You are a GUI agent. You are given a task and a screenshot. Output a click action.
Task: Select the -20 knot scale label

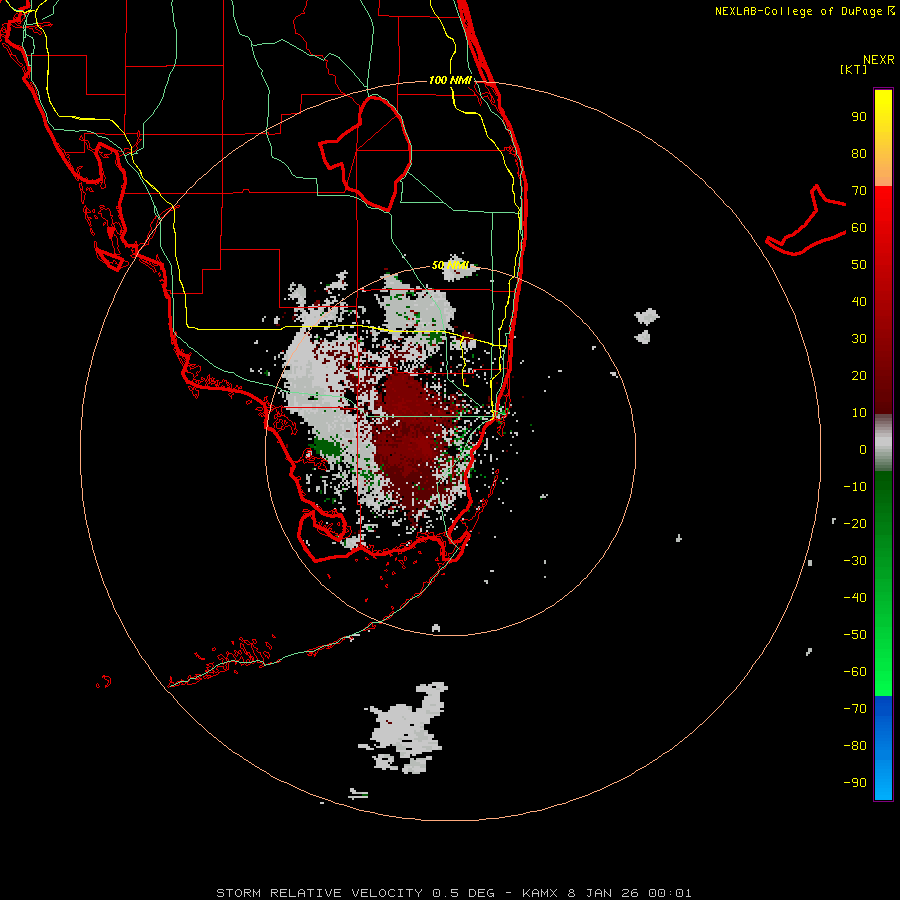pos(855,523)
